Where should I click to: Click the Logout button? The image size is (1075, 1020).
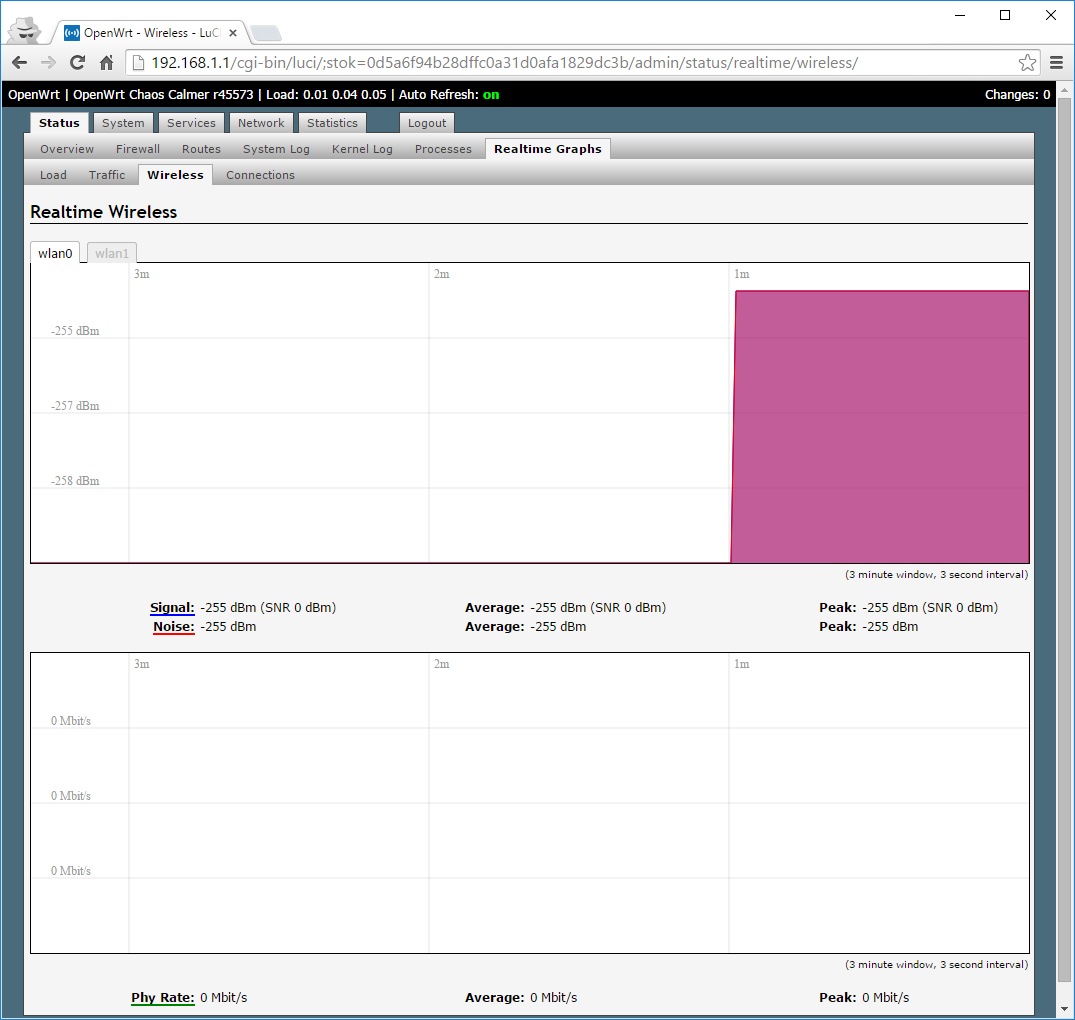click(427, 123)
